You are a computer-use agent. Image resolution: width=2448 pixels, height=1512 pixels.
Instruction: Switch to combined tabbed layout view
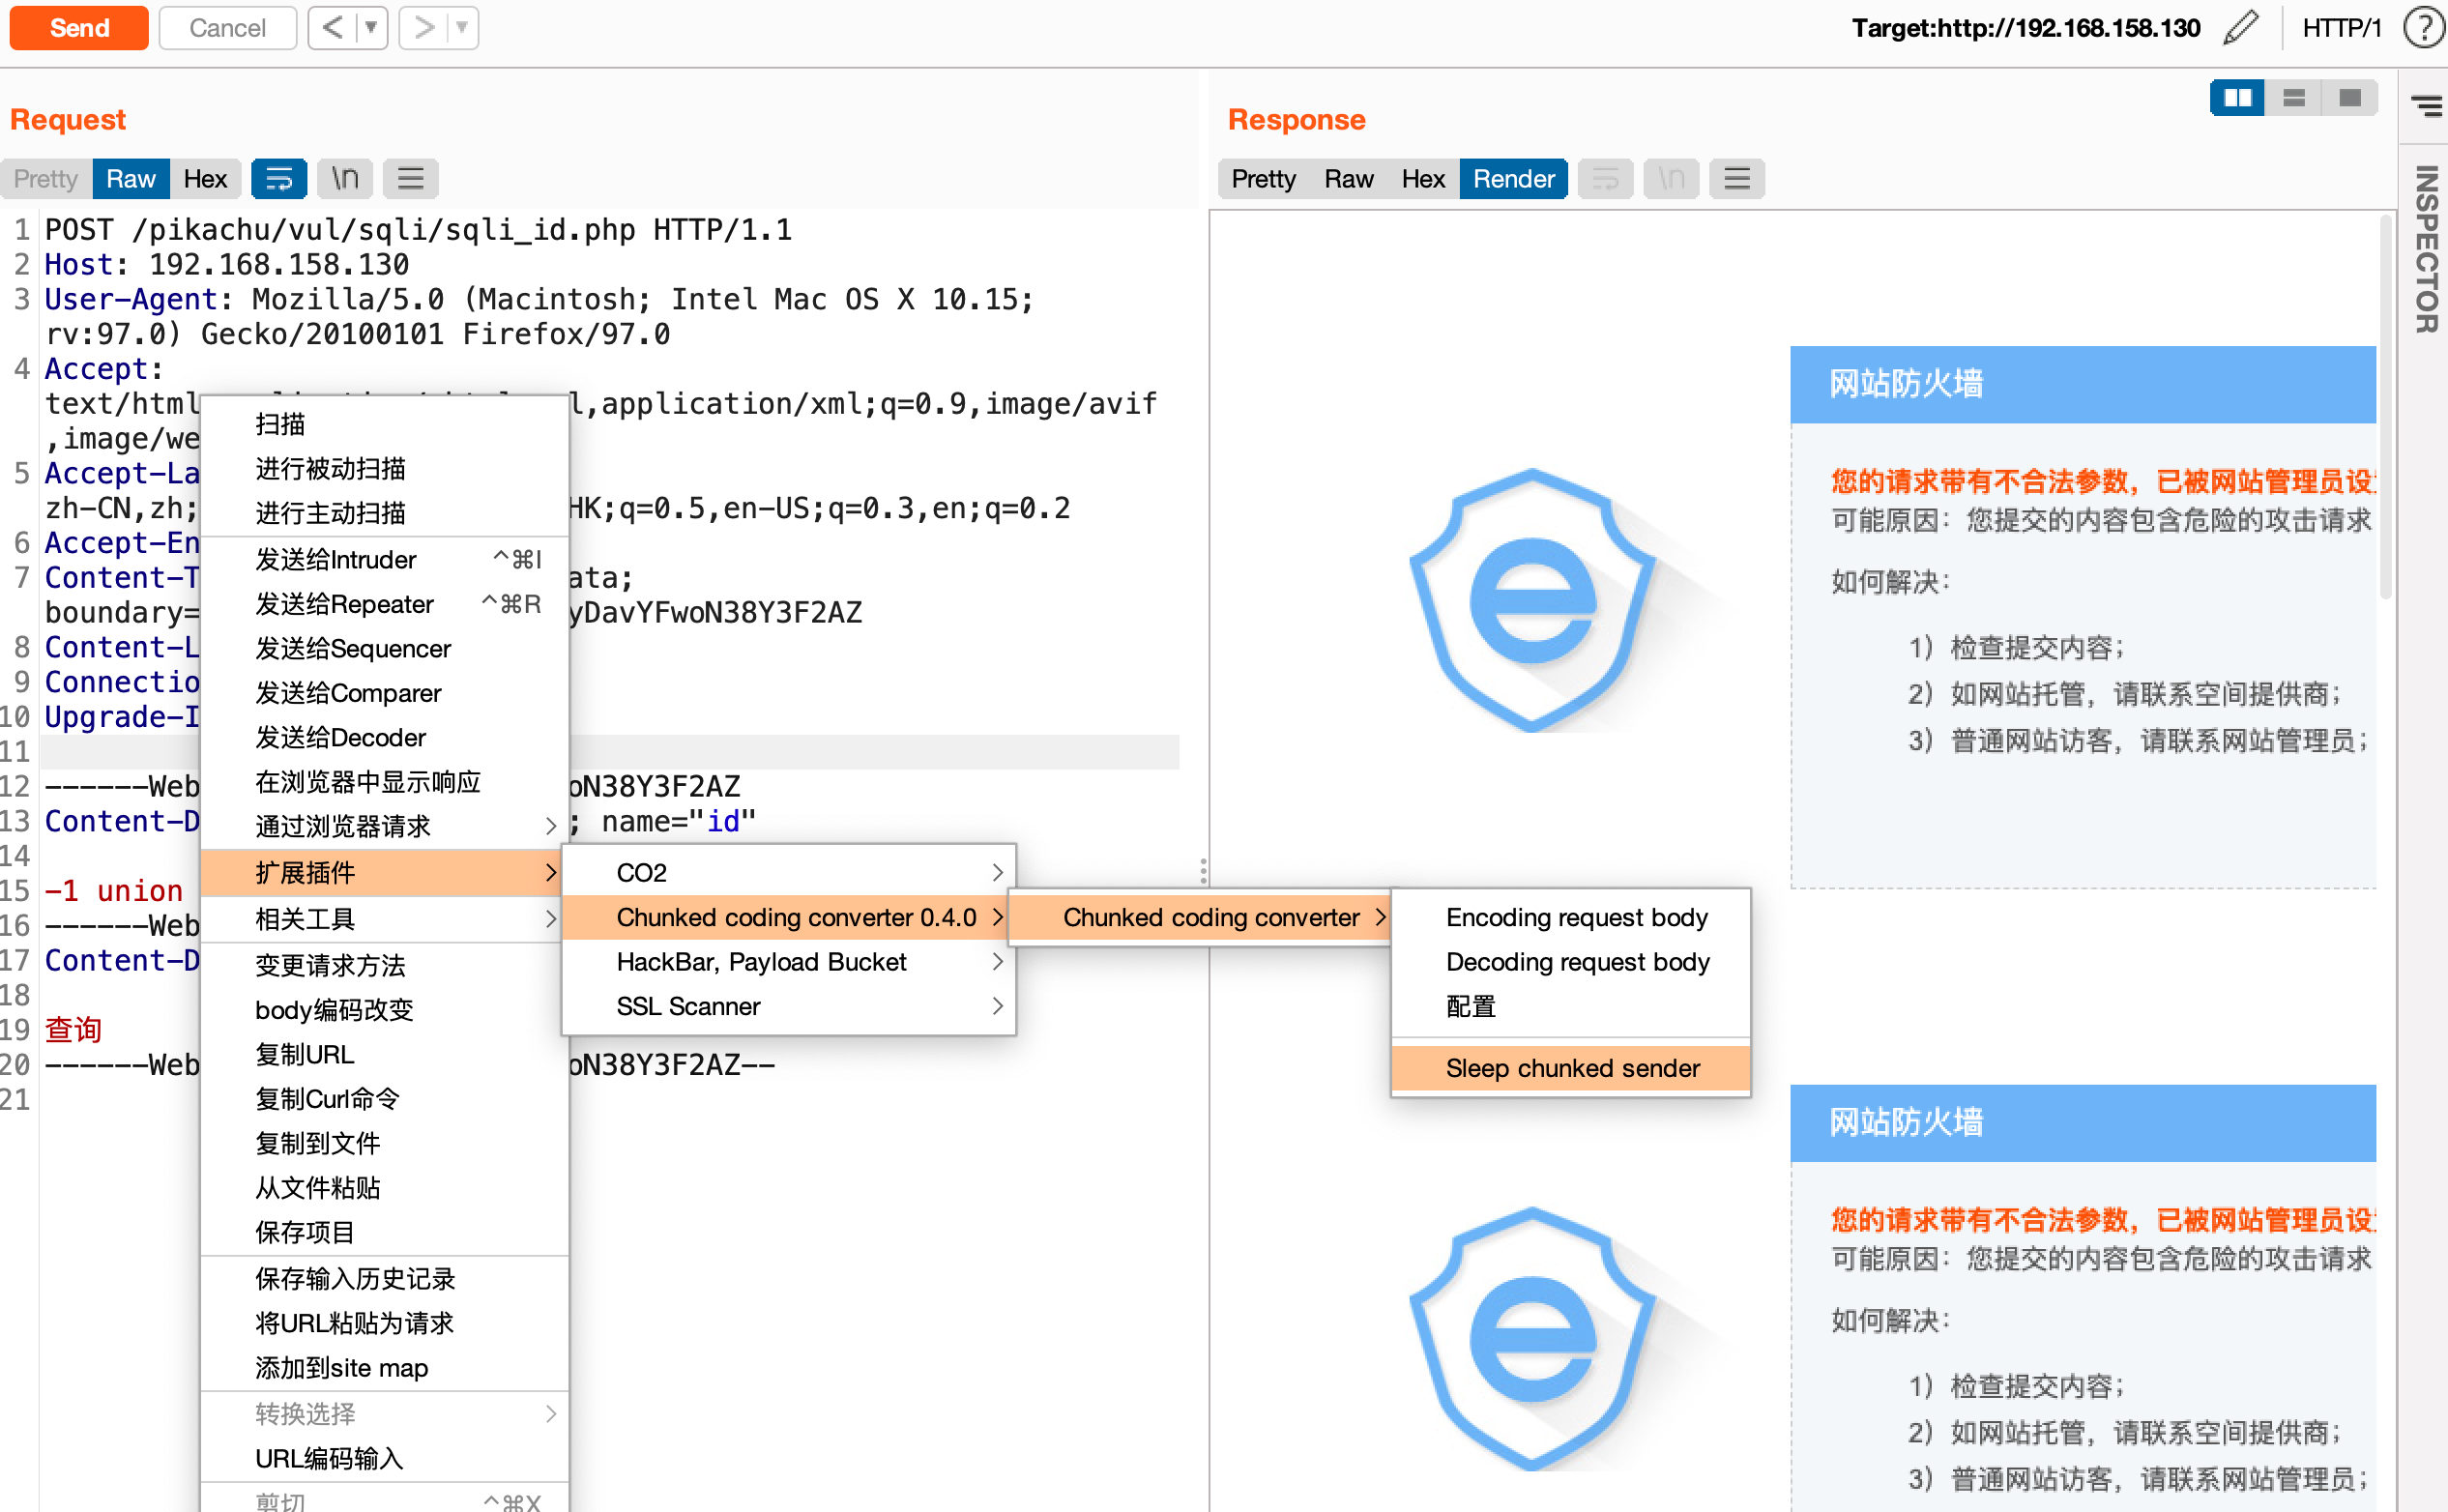click(x=2350, y=98)
